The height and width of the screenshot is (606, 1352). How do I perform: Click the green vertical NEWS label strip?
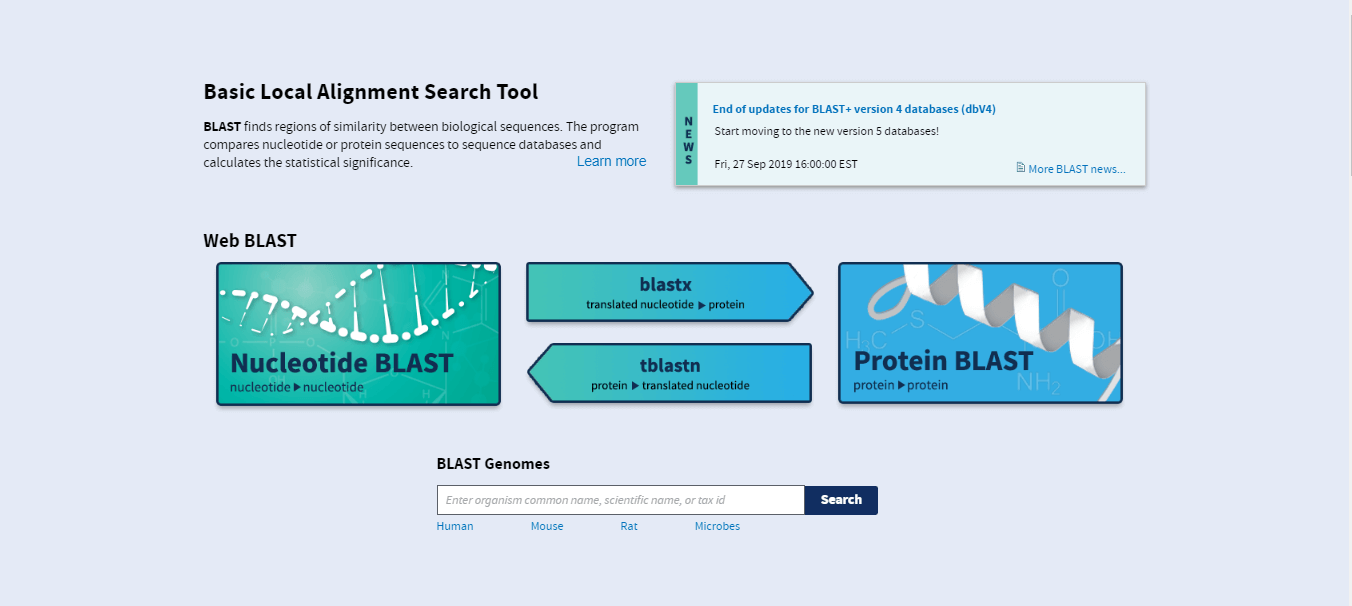click(687, 134)
